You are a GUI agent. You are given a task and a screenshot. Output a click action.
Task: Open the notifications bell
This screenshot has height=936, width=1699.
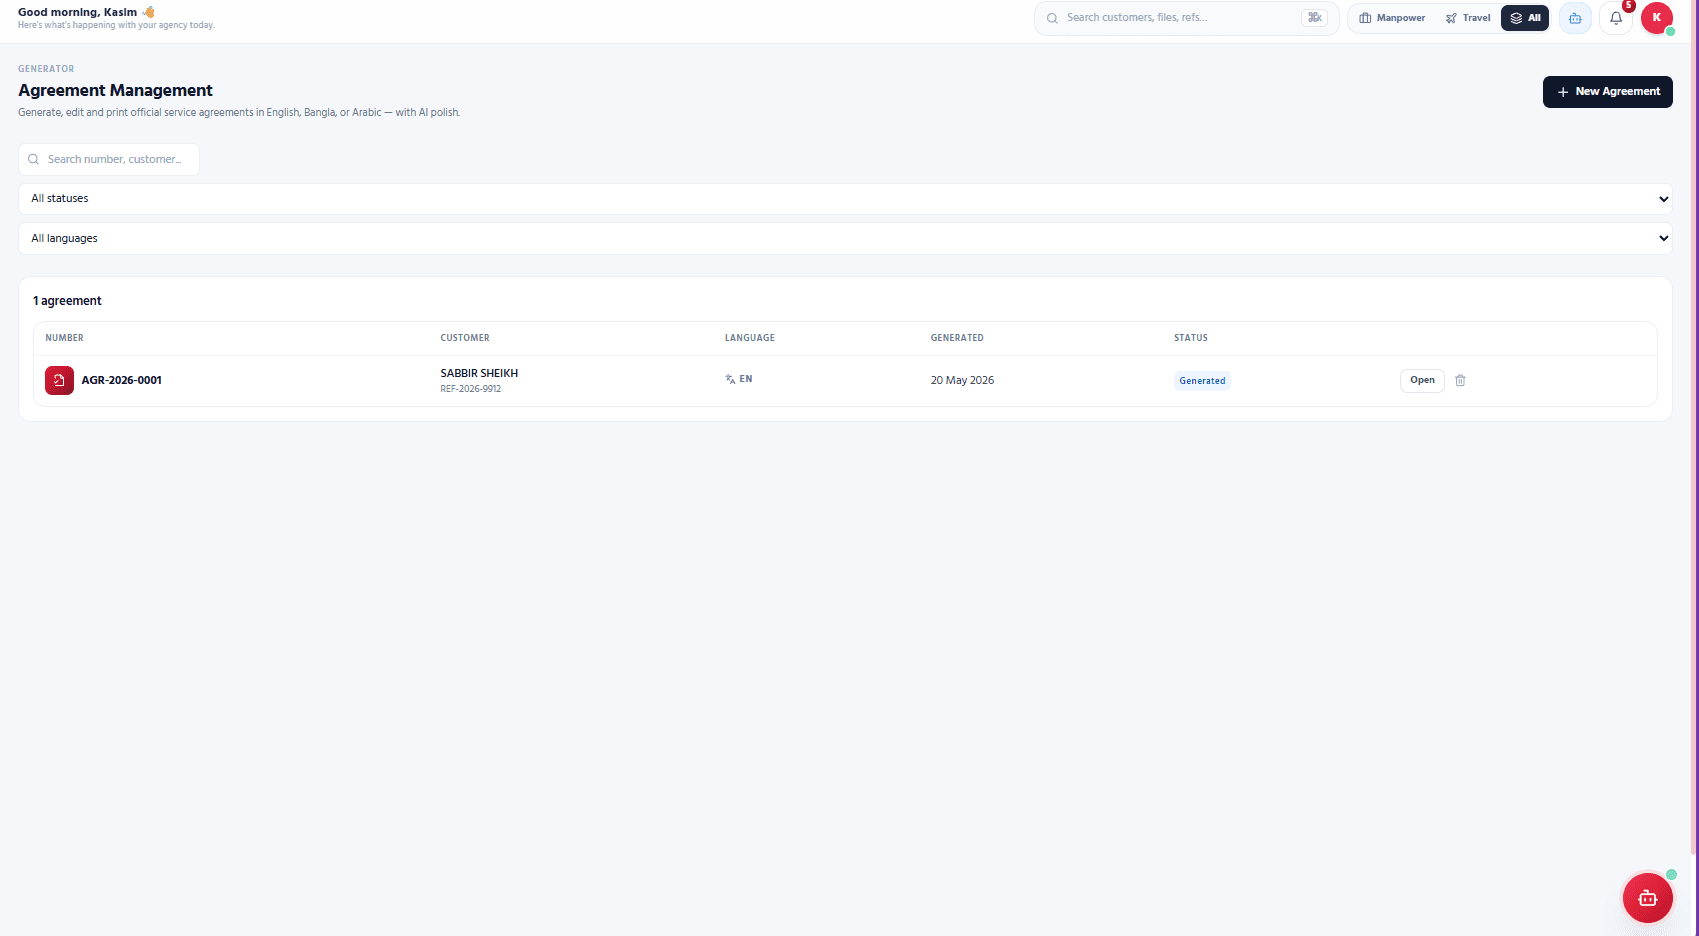coord(1616,18)
